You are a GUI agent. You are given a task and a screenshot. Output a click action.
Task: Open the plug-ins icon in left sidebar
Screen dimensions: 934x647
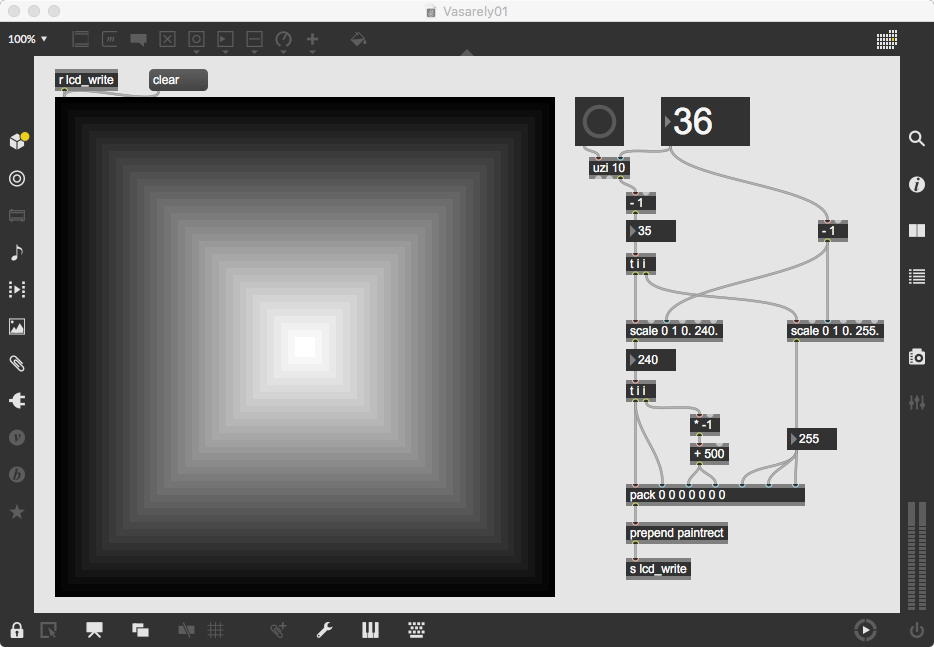point(17,400)
